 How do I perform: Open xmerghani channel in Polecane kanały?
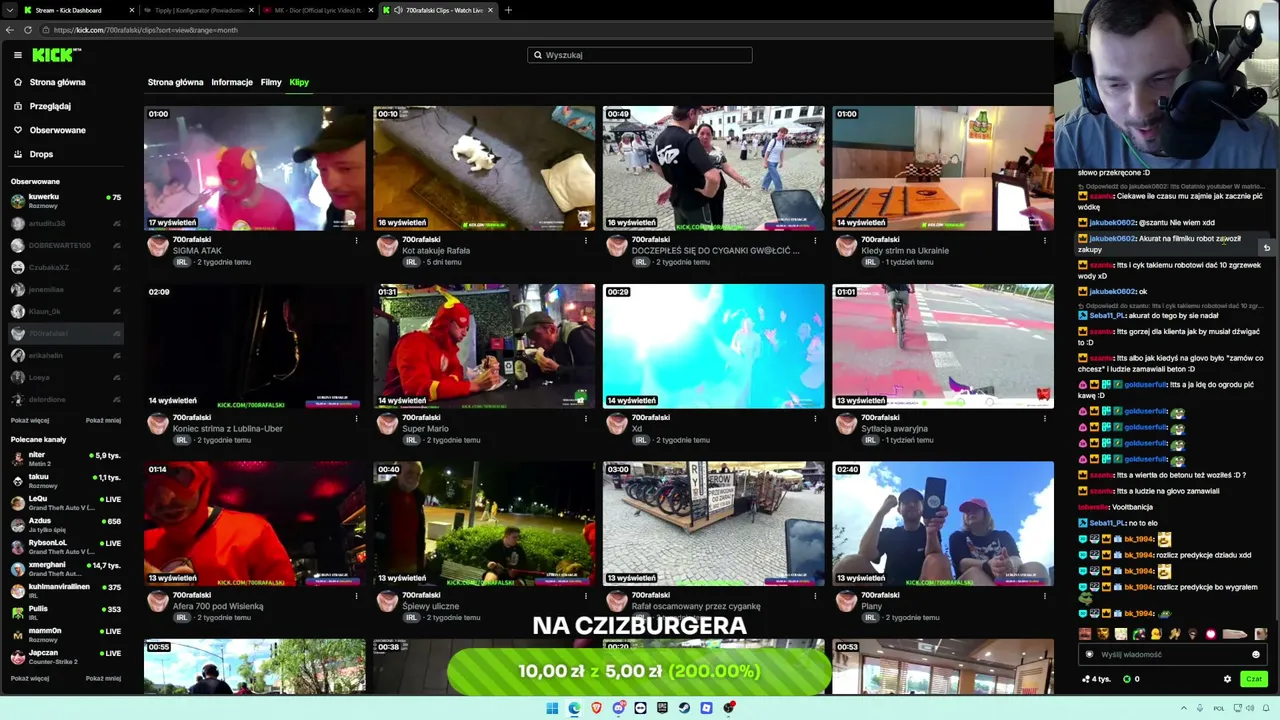pos(66,569)
